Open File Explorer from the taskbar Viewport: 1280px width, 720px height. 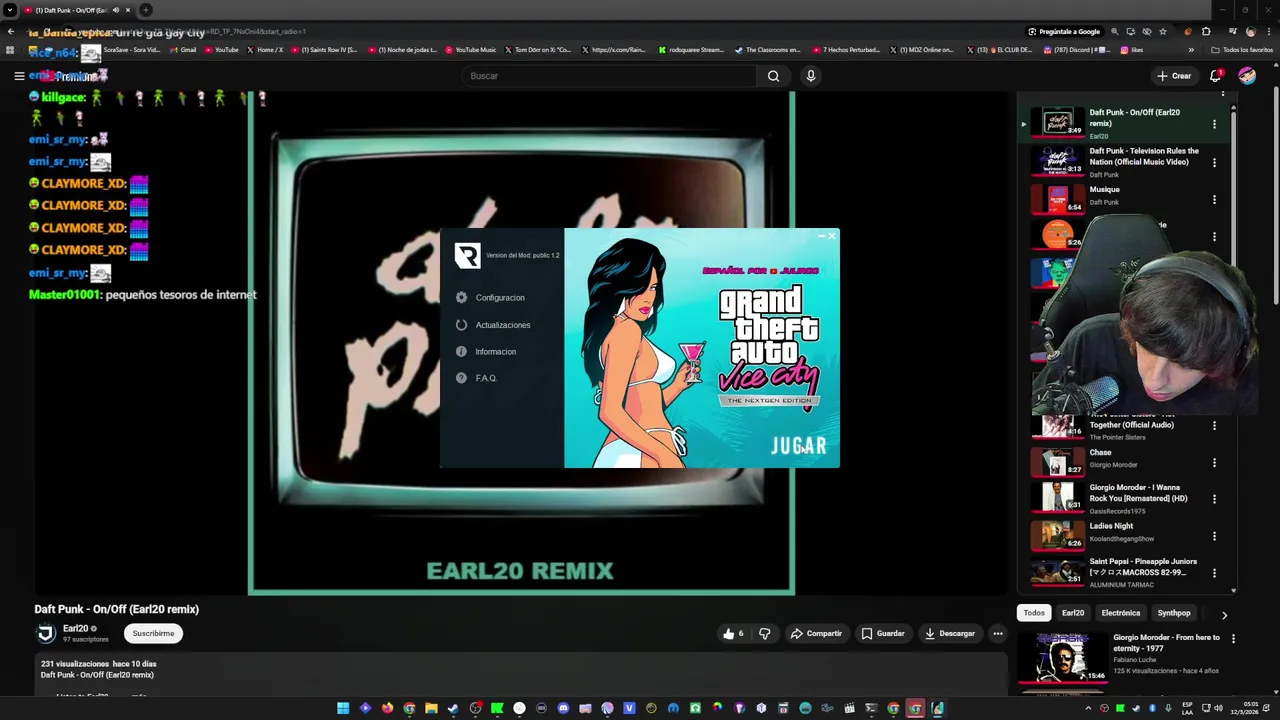[x=431, y=708]
